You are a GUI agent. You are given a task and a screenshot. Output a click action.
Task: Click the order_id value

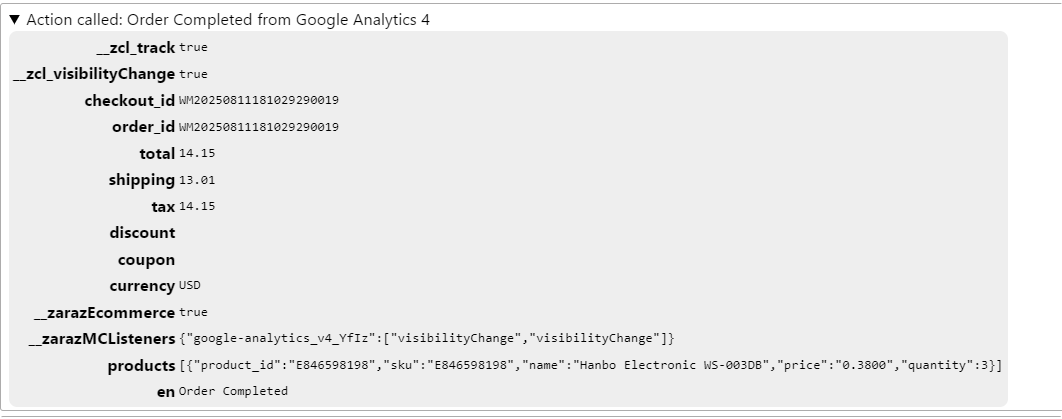click(x=259, y=127)
